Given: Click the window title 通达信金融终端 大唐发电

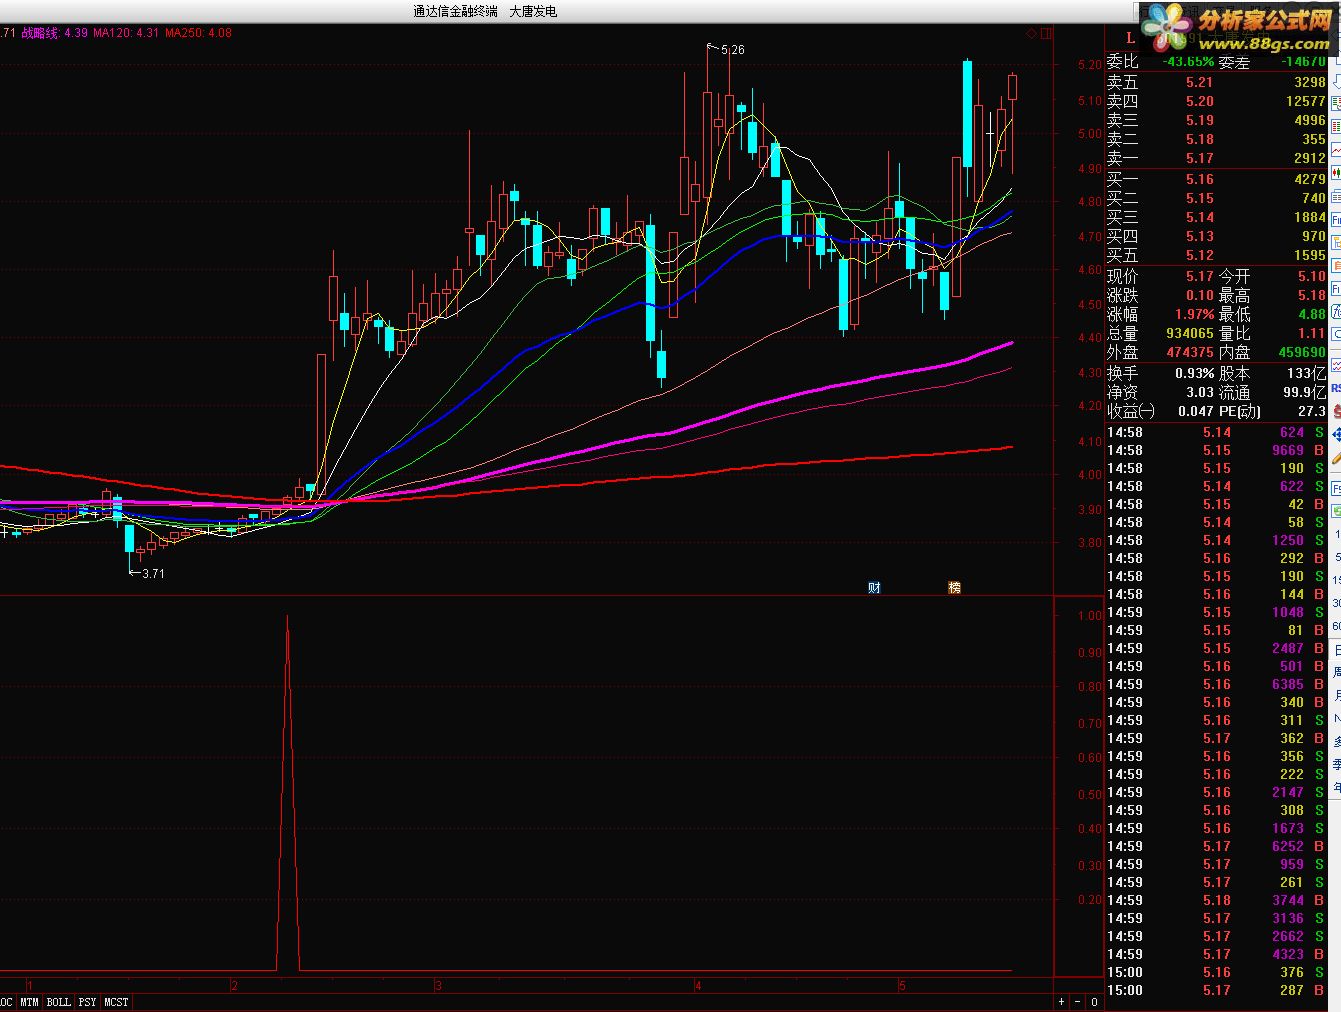Looking at the screenshot, I should coord(485,11).
